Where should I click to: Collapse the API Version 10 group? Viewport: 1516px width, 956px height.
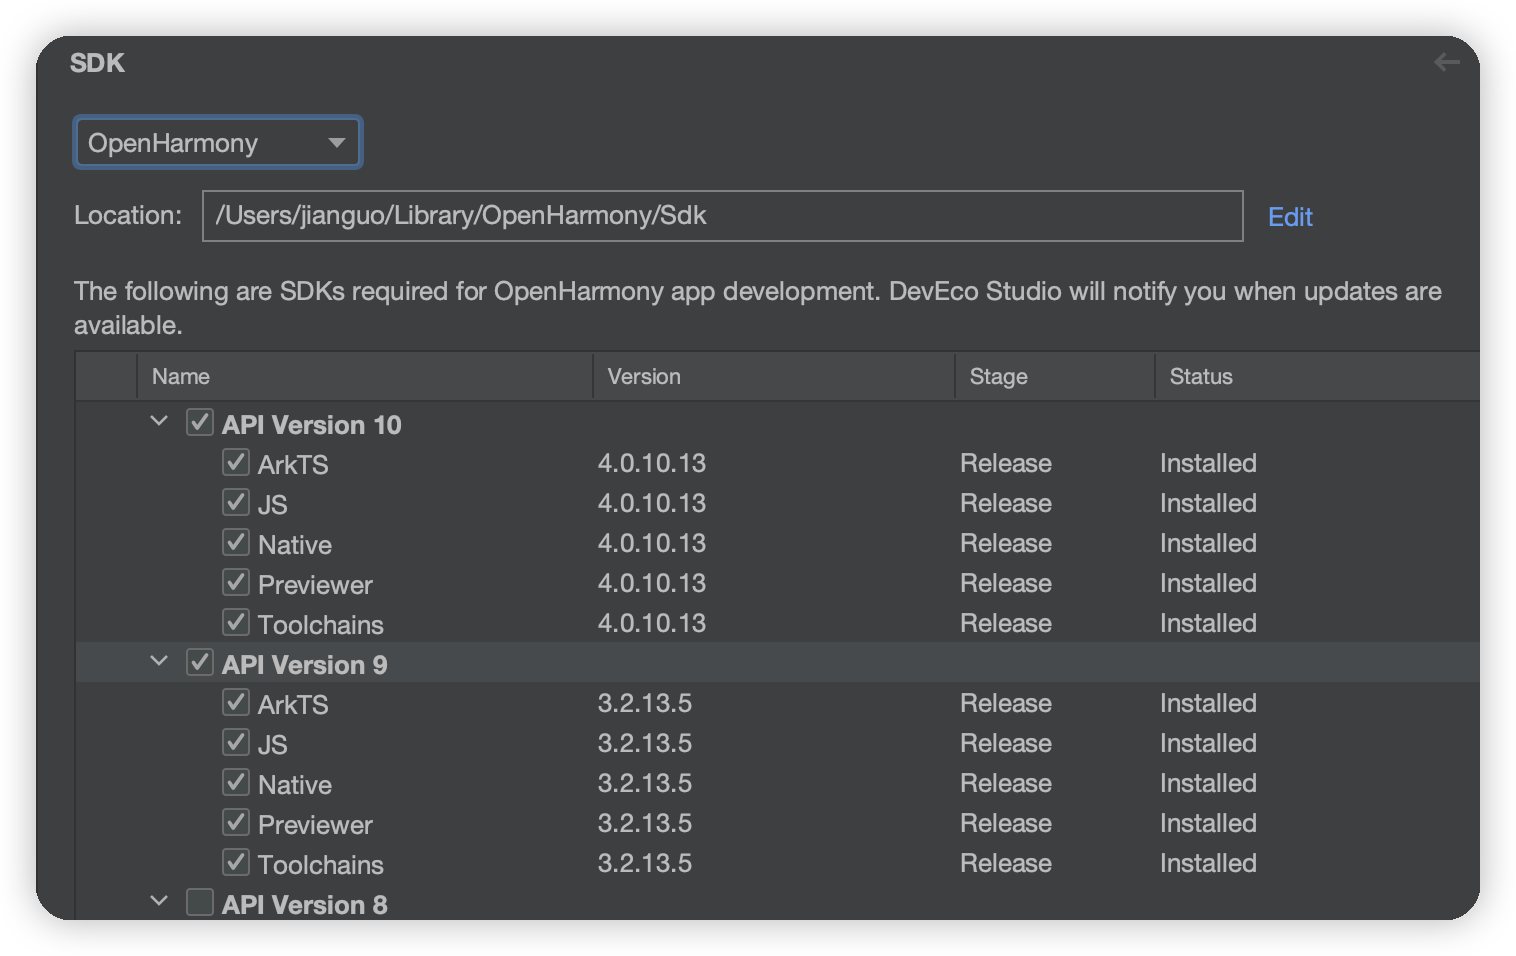coord(159,422)
